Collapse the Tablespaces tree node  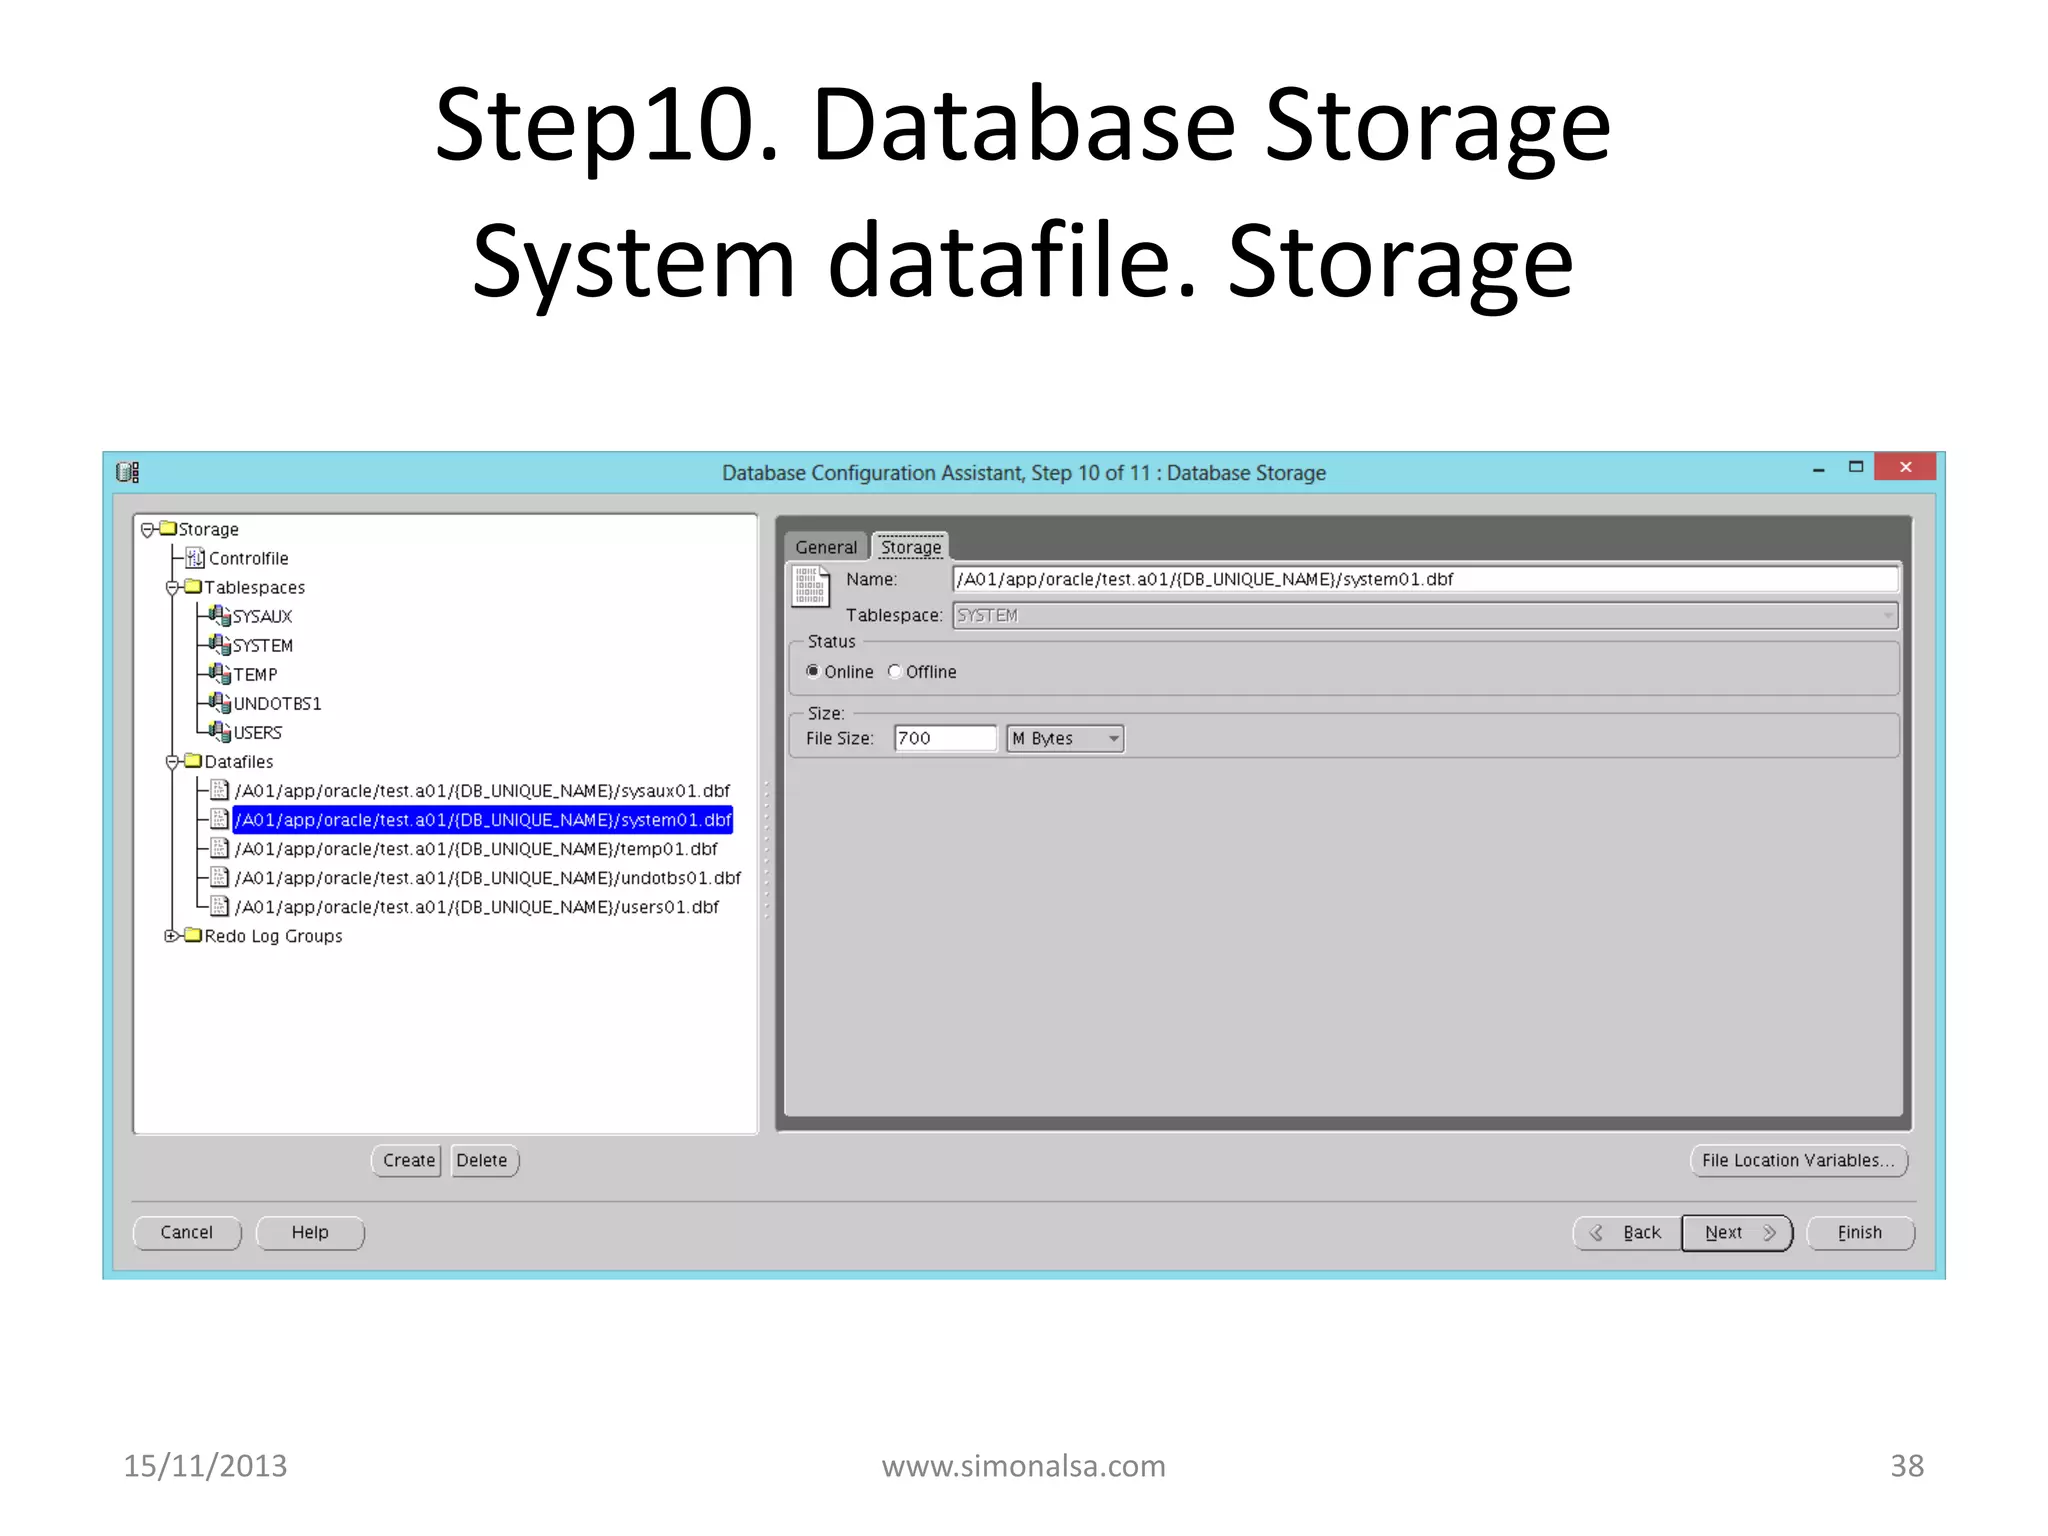pos(172,588)
